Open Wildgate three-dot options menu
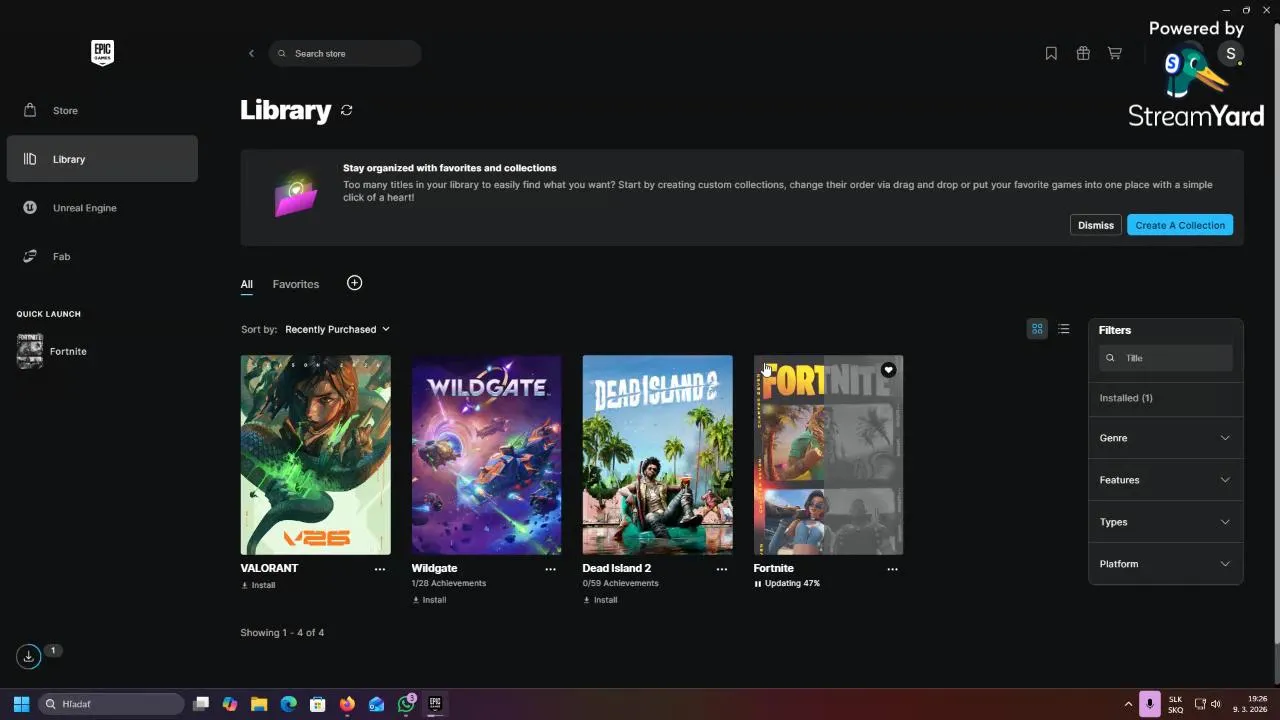 point(551,569)
